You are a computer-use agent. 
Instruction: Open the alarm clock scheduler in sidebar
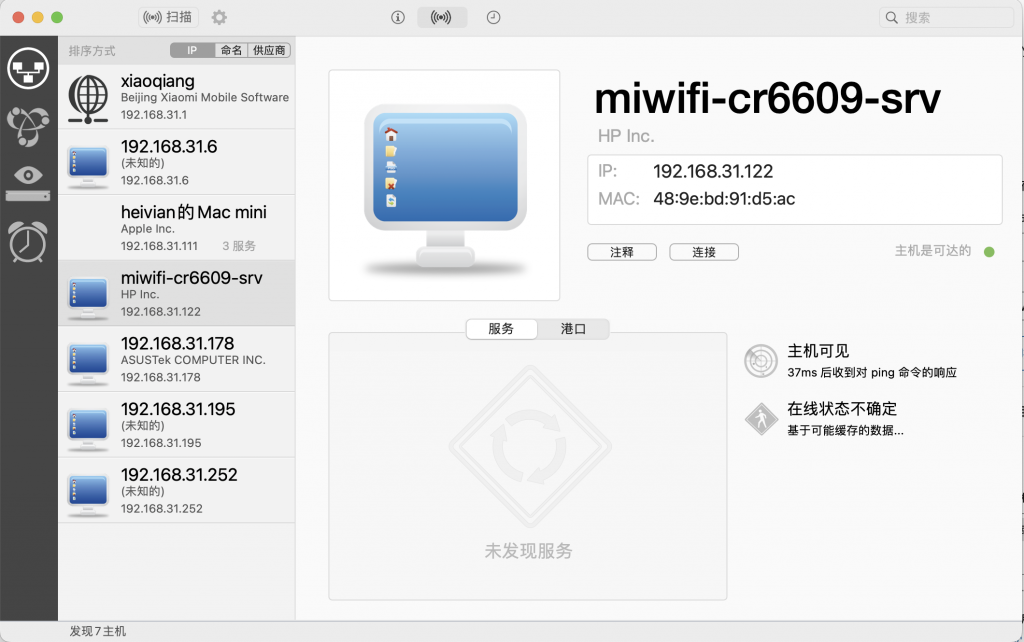(x=28, y=240)
